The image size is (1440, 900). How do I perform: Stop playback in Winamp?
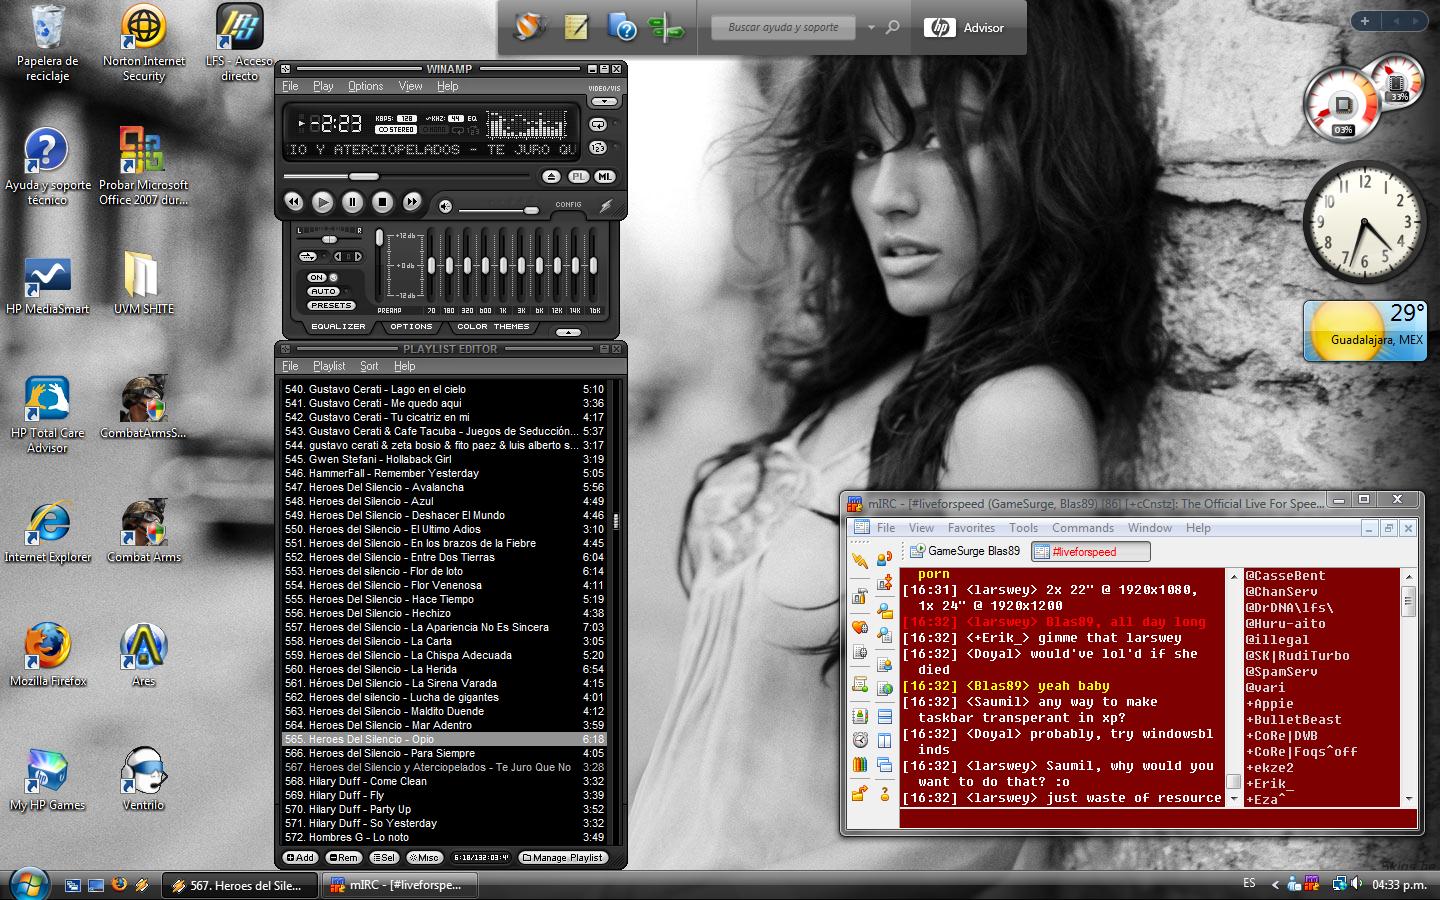click(x=382, y=202)
